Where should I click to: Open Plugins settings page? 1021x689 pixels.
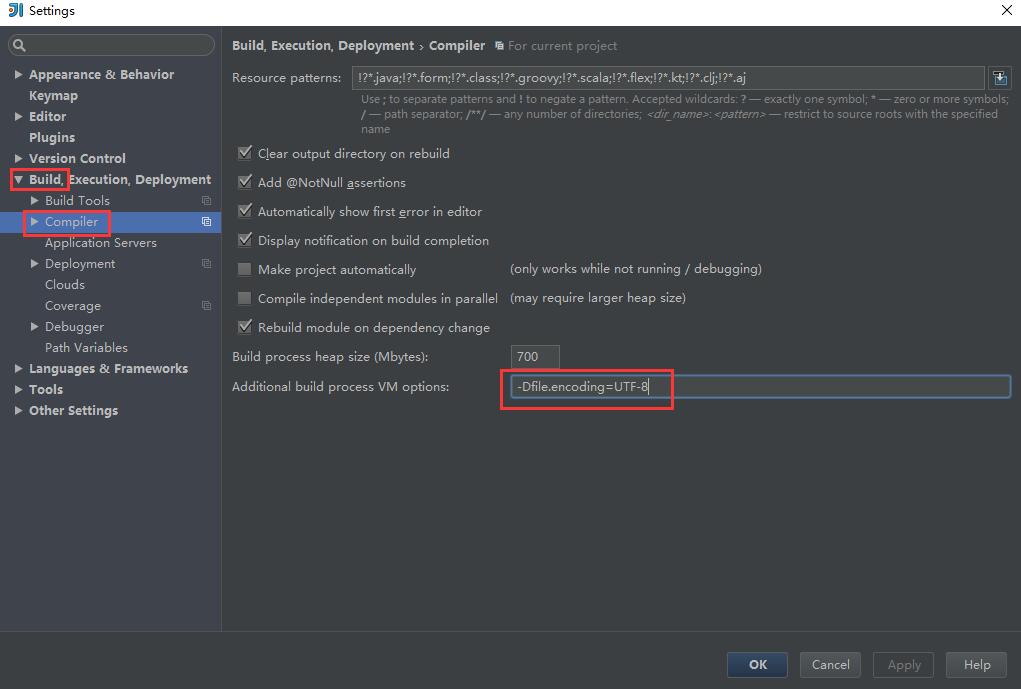pos(52,137)
